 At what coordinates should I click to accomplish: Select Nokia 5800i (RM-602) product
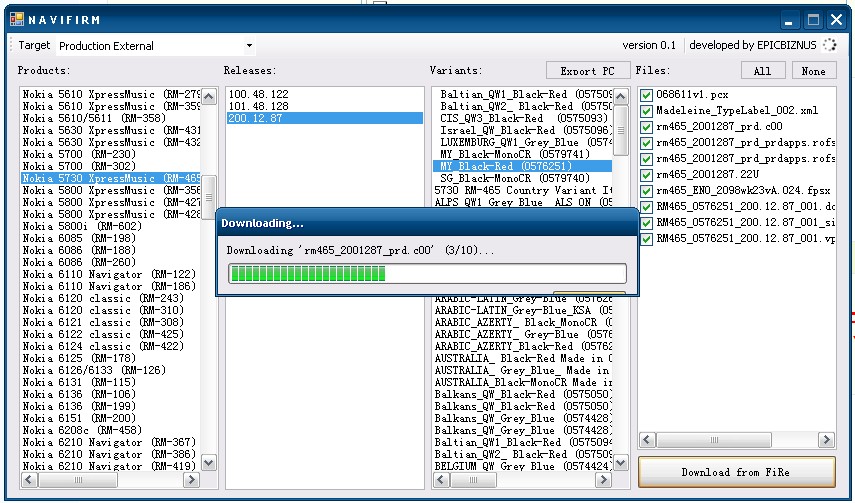coord(111,226)
